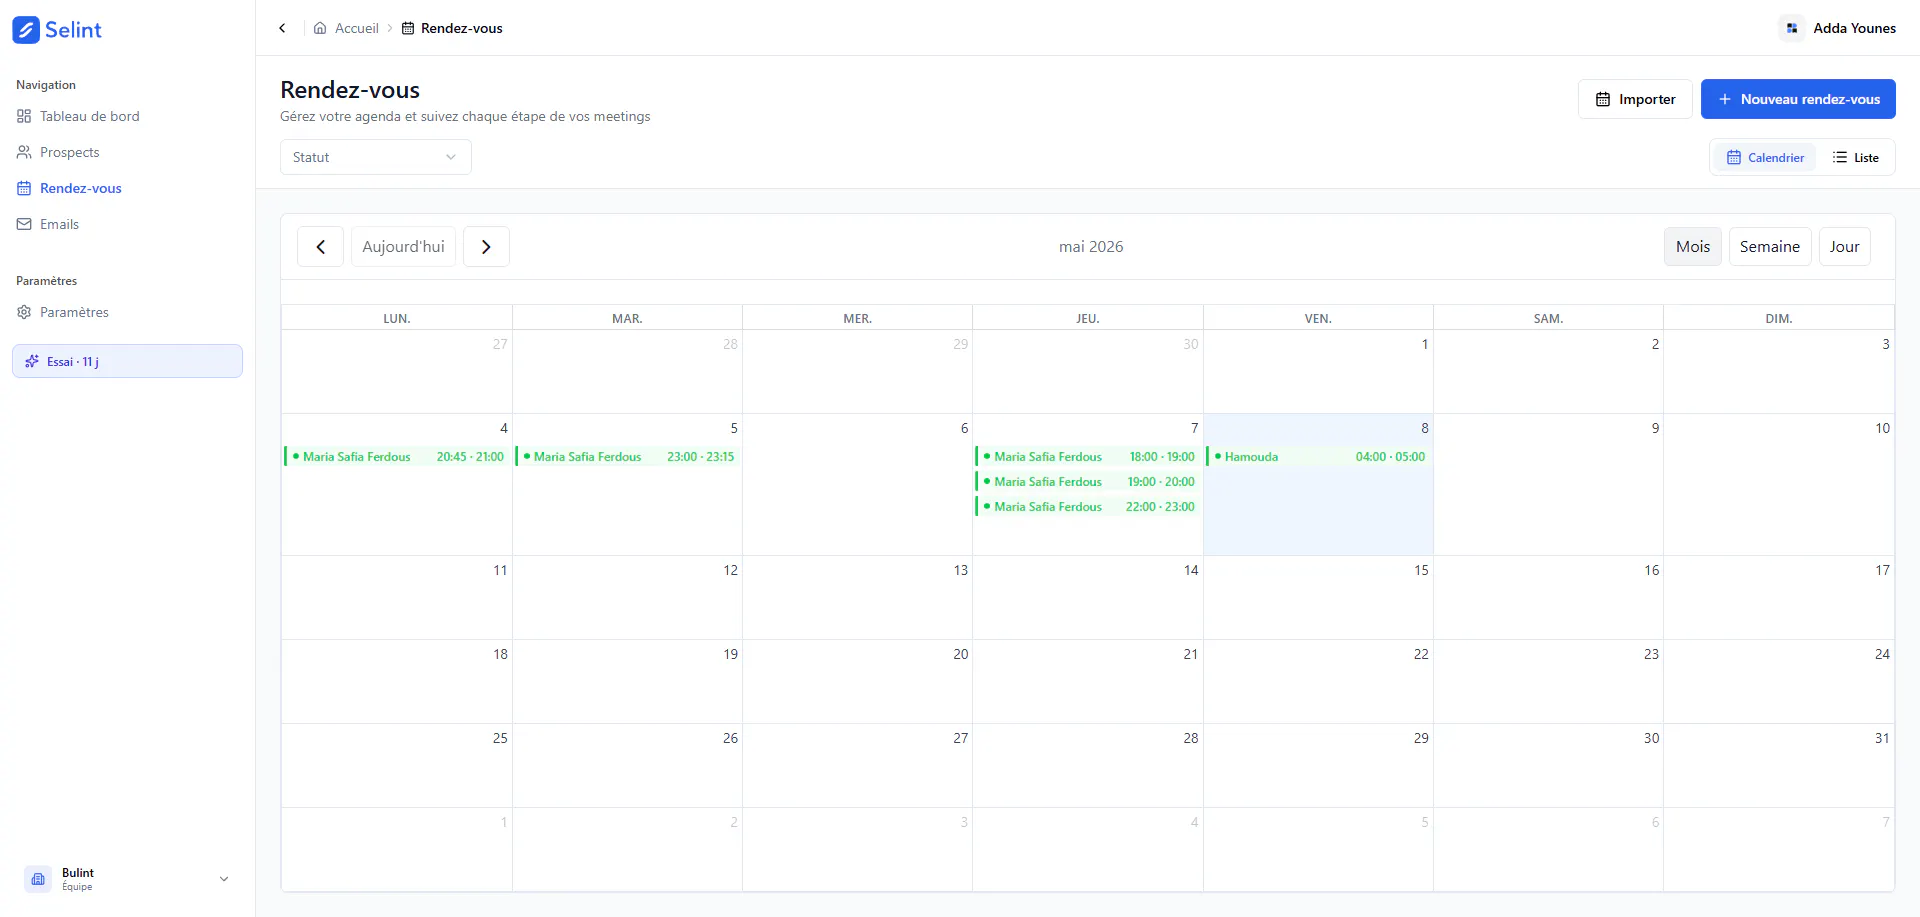Click day number 12 in calendar

[730, 570]
